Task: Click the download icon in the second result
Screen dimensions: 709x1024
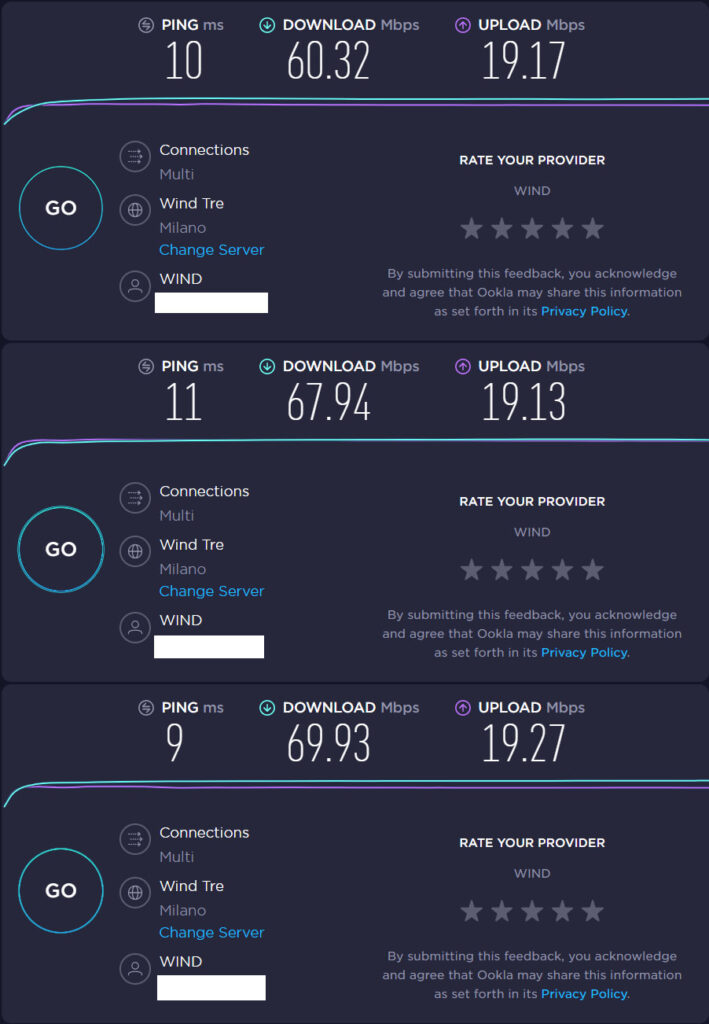Action: point(266,366)
